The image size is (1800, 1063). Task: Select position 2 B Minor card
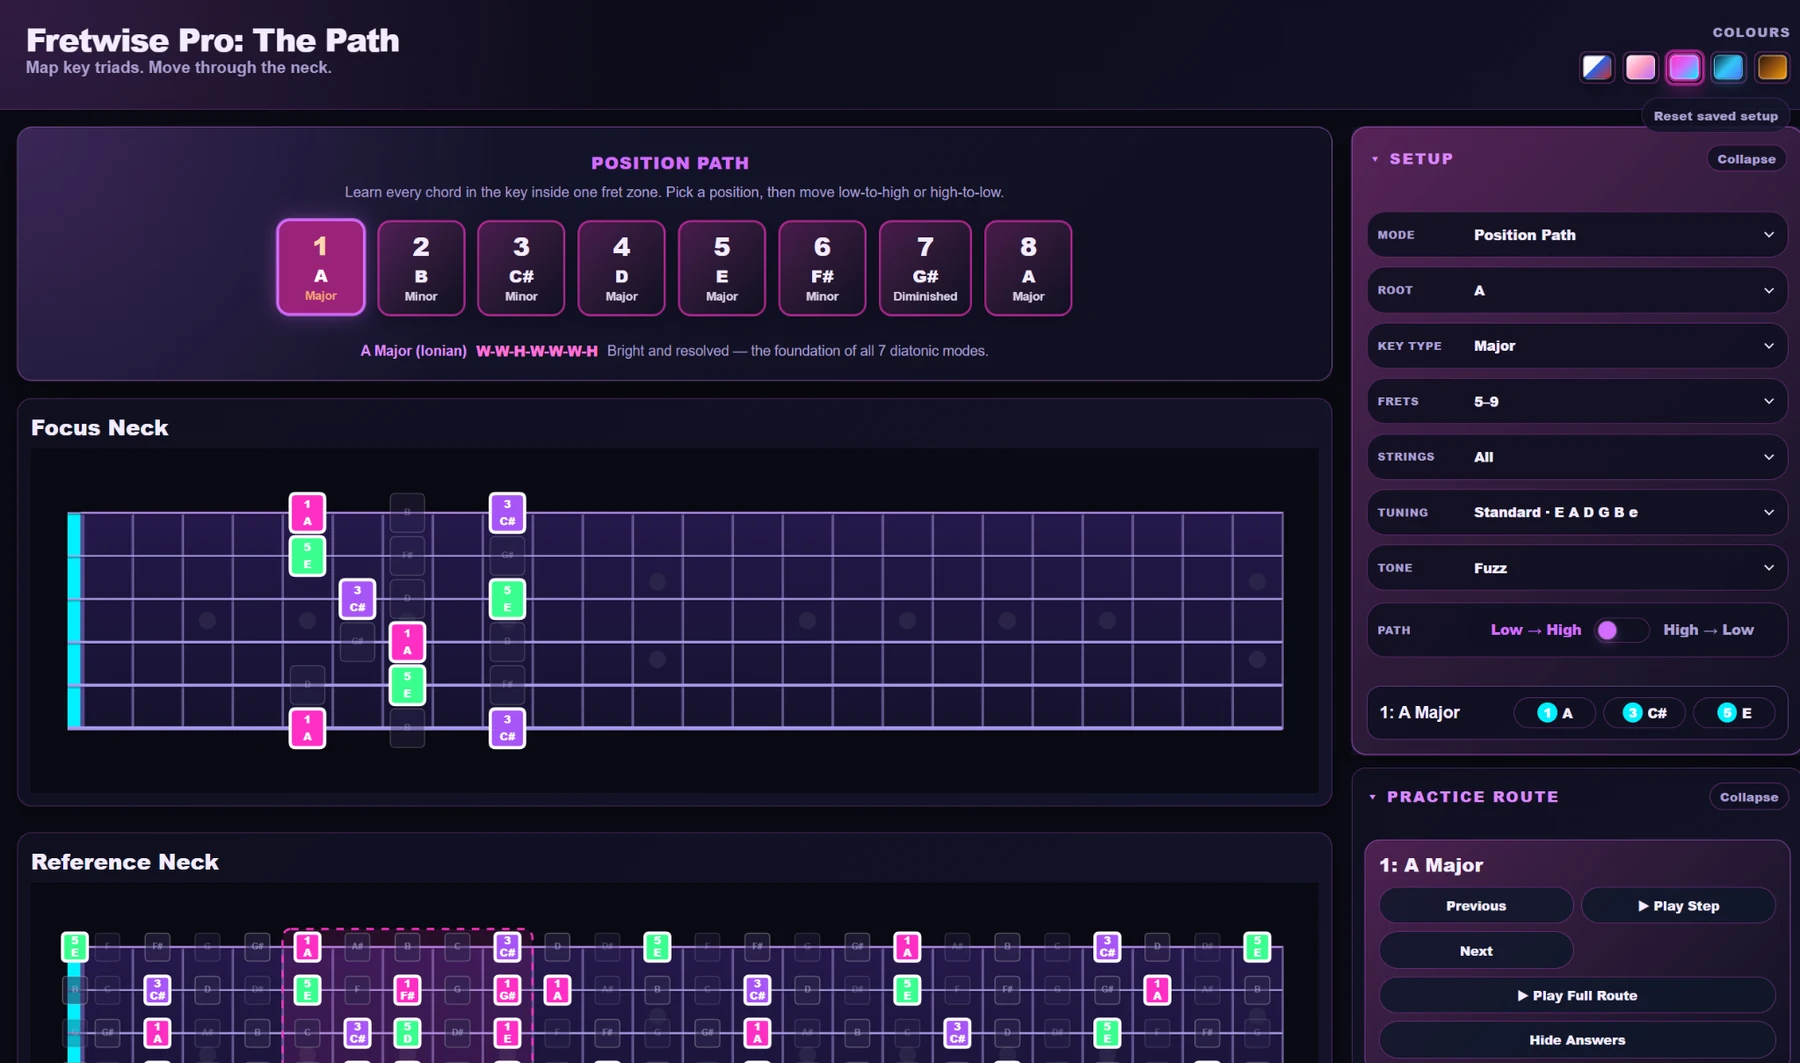point(421,267)
